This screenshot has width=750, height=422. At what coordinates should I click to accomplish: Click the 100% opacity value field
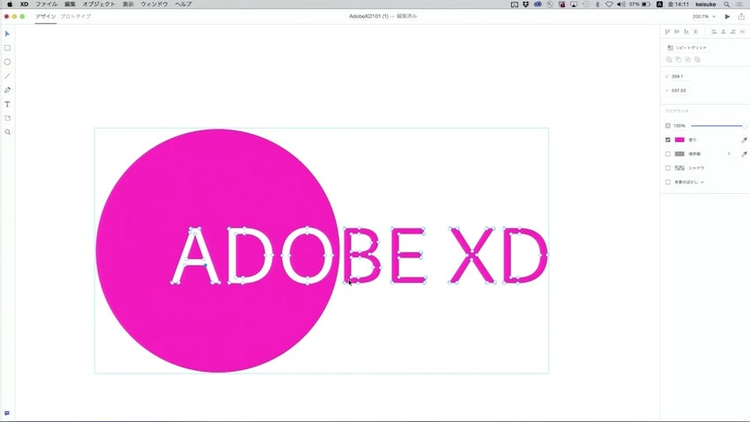679,126
